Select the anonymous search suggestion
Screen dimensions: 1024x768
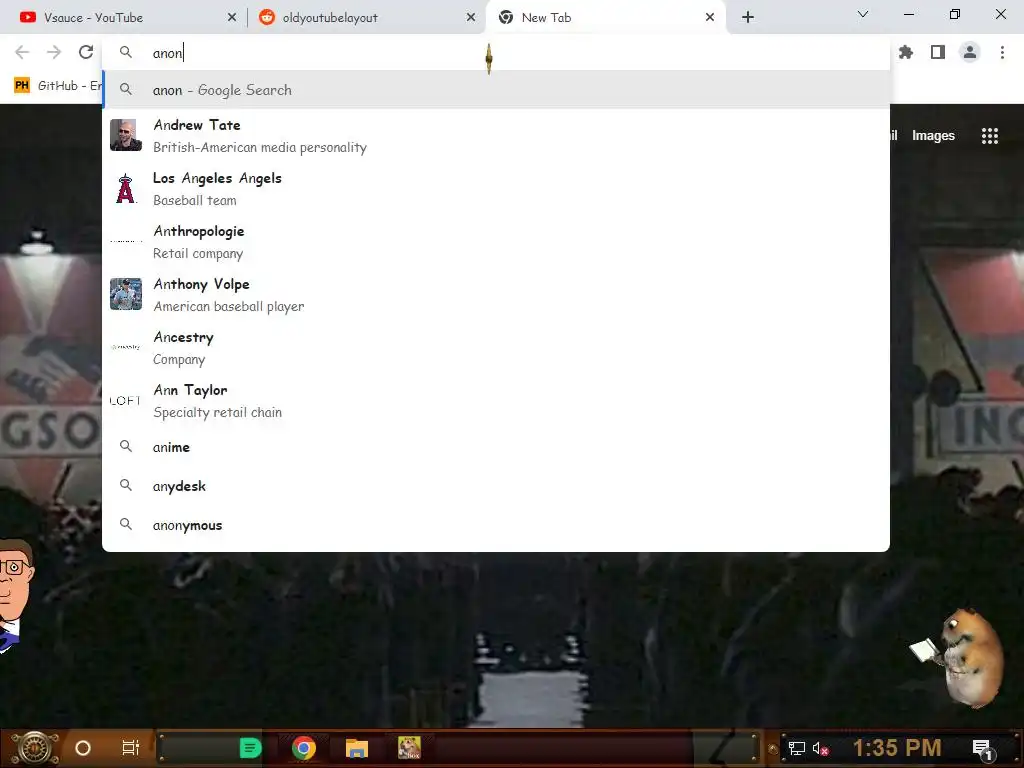tap(496, 525)
